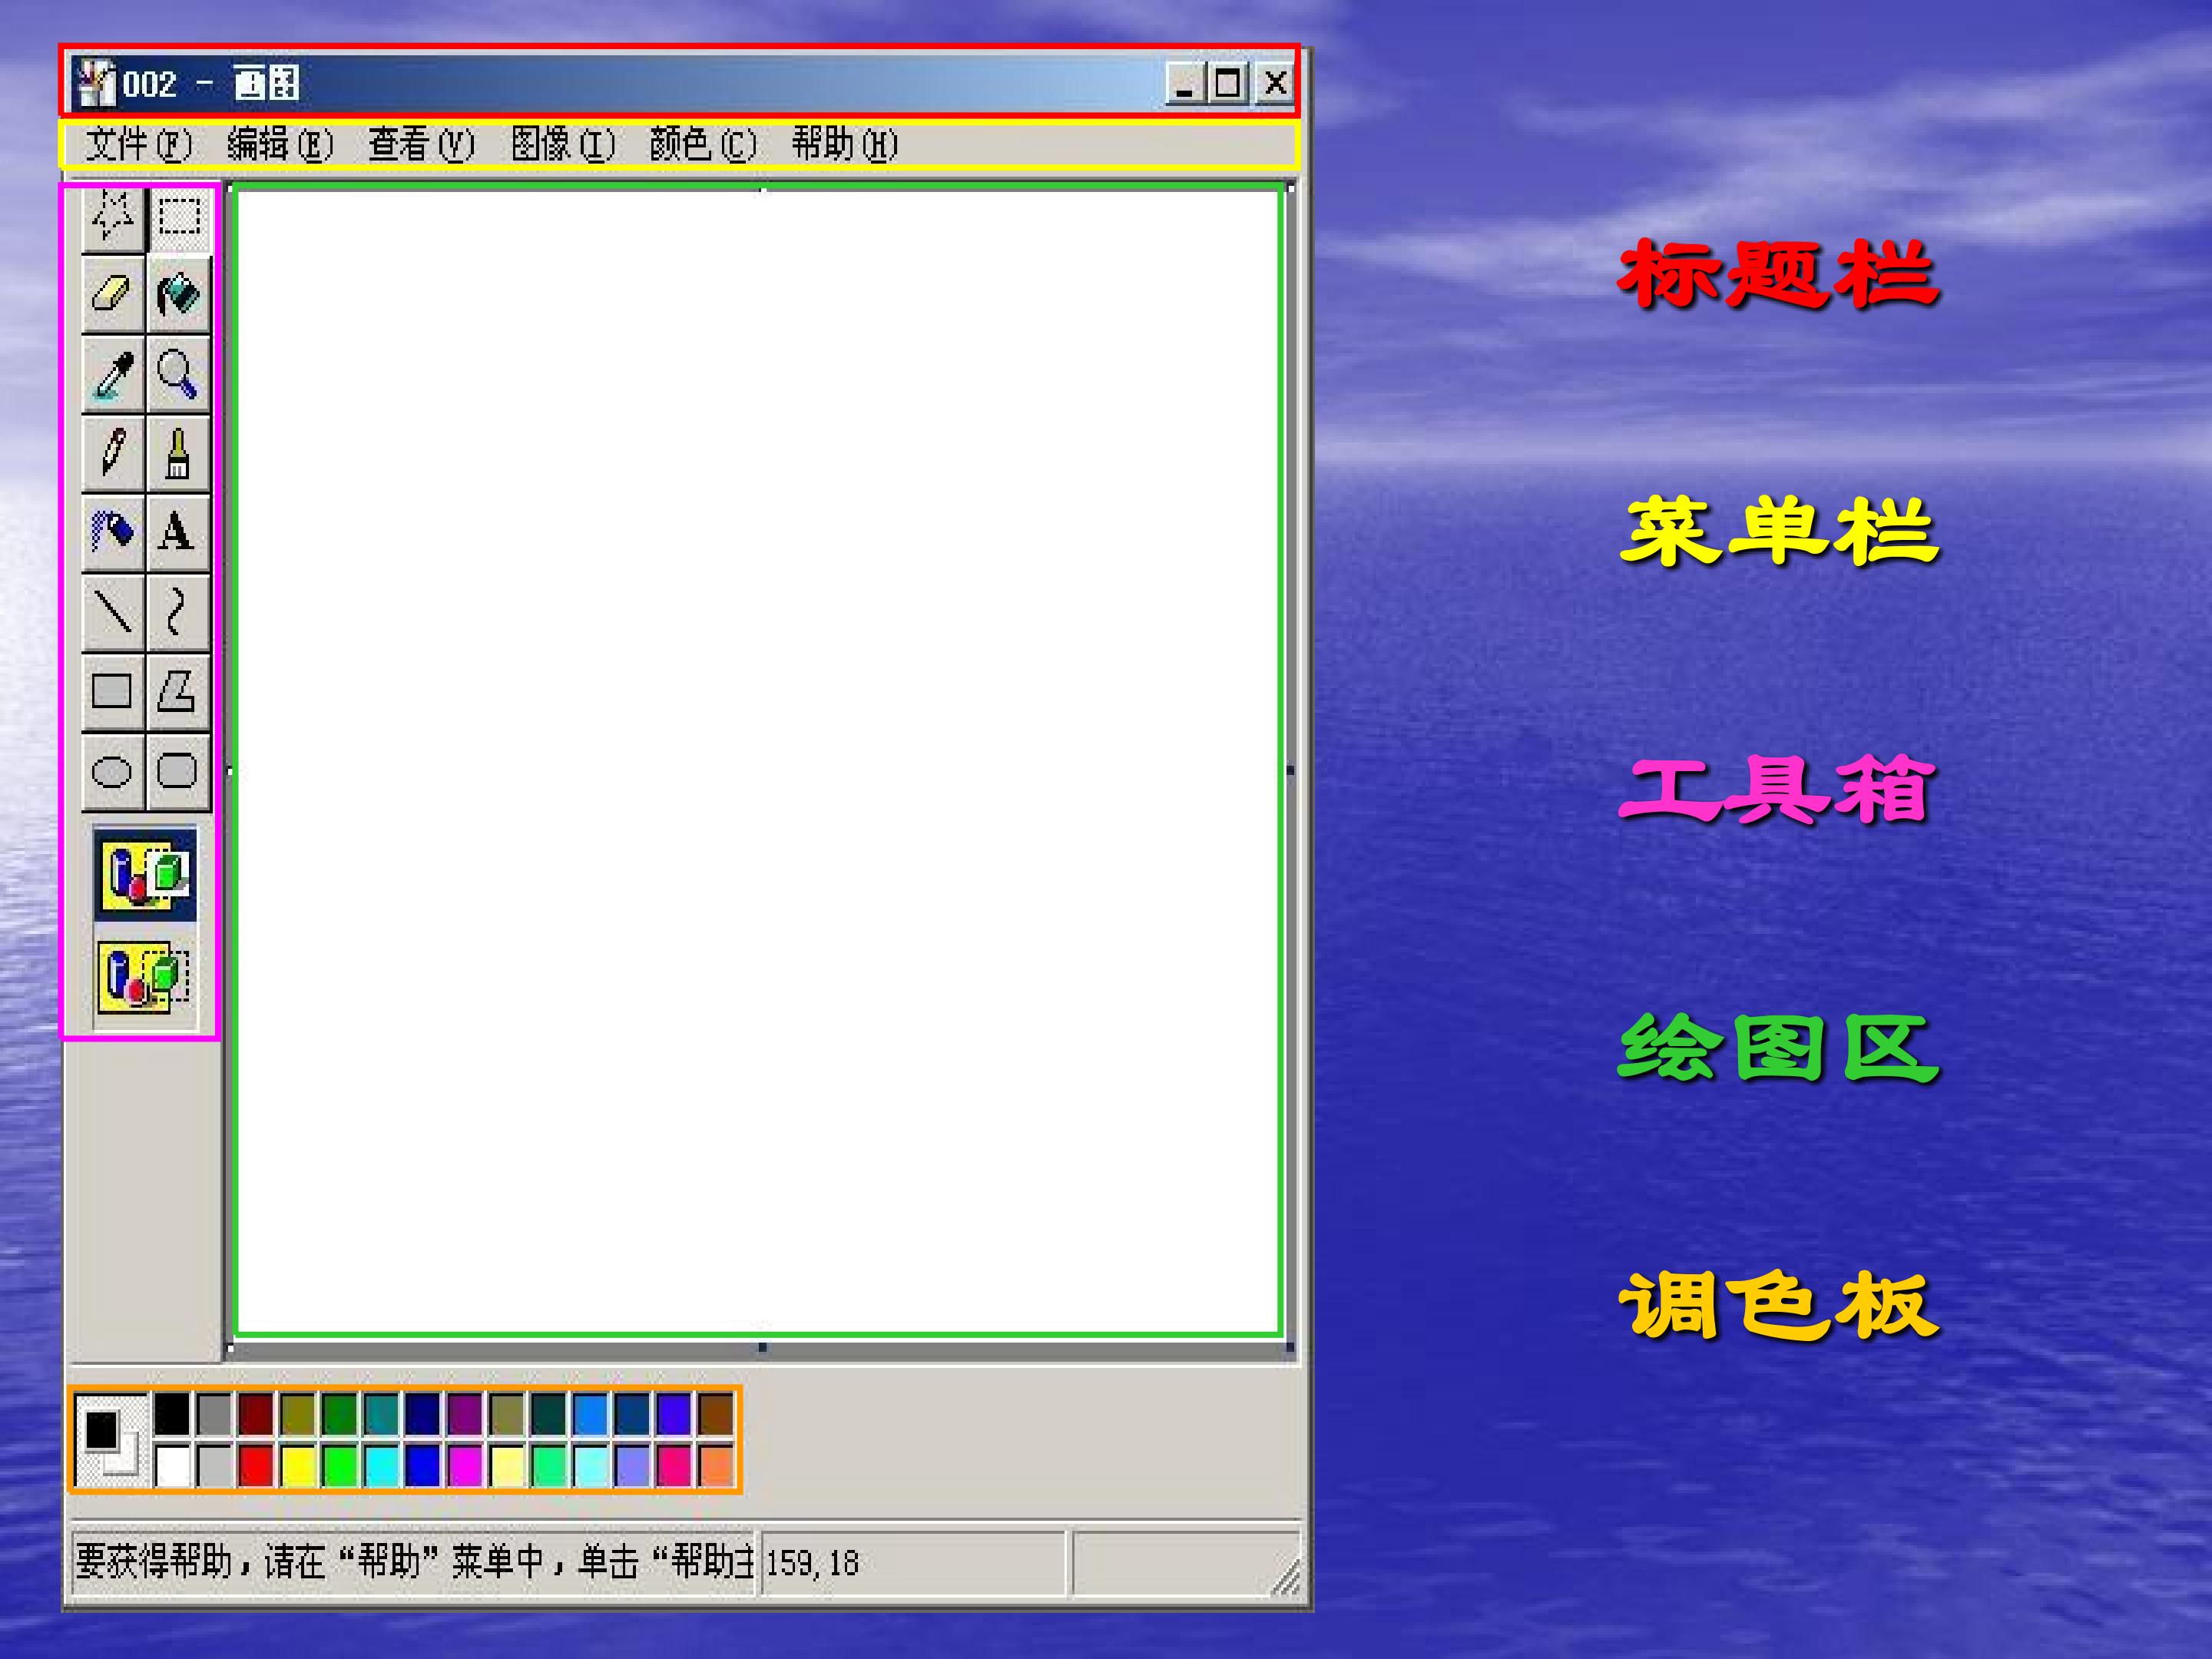
Task: Open the 颜色(C) menu
Action: click(703, 144)
